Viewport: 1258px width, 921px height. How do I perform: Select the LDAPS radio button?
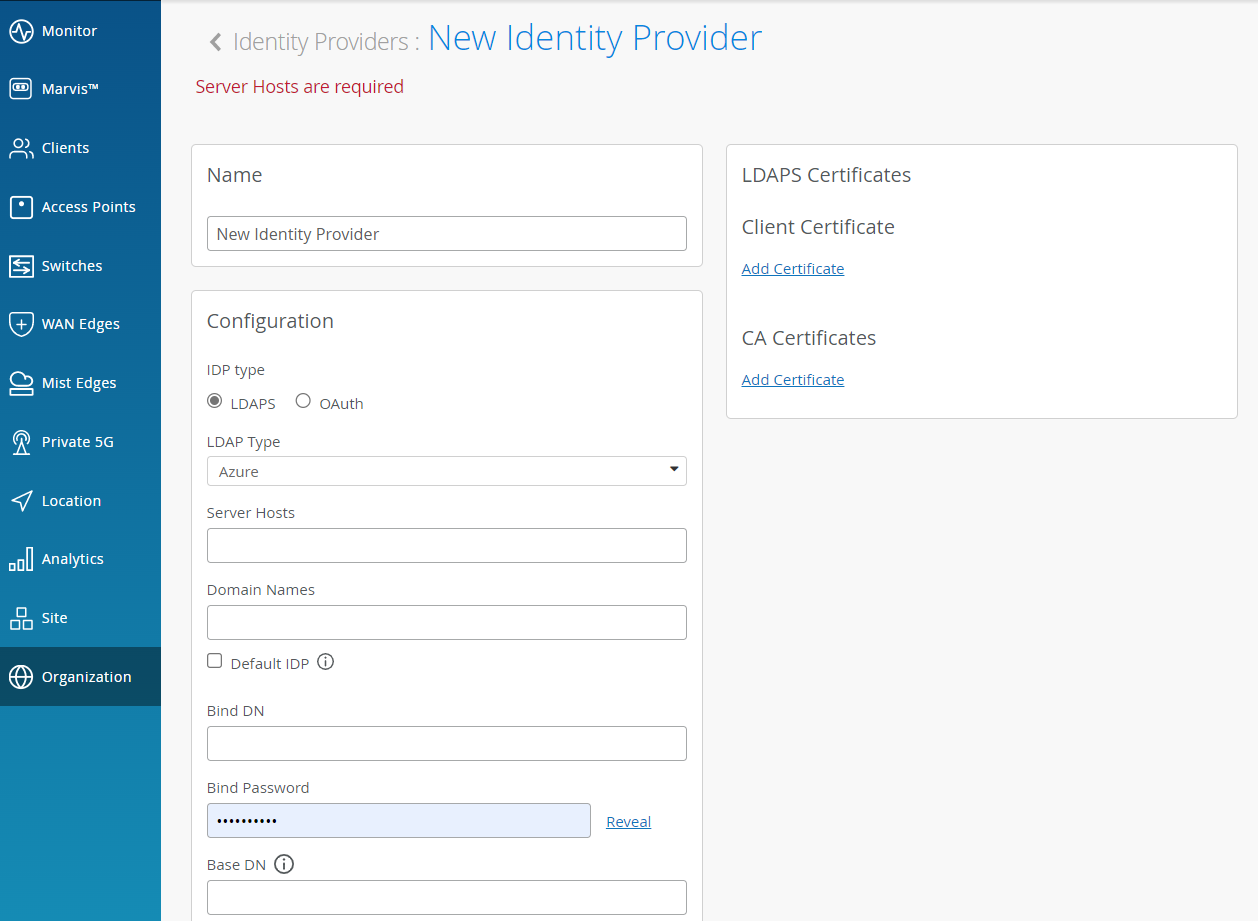pyautogui.click(x=215, y=401)
